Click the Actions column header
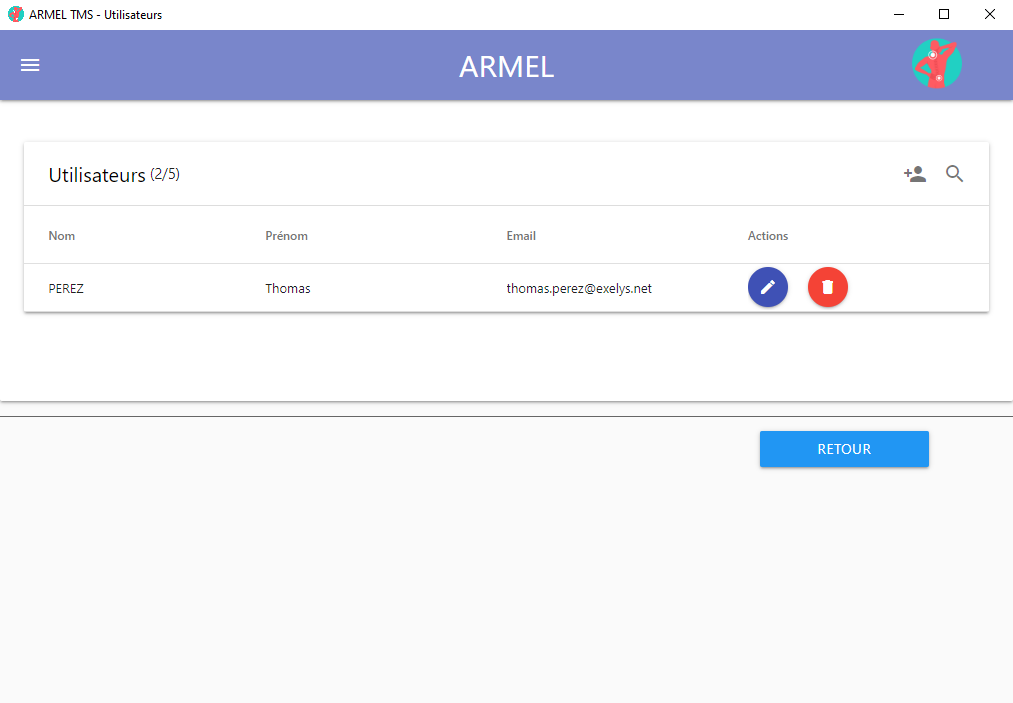 [x=768, y=236]
